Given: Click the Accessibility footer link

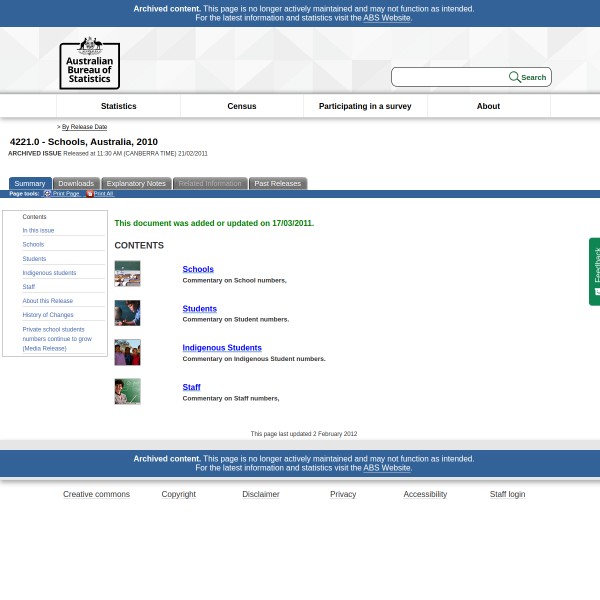Looking at the screenshot, I should tap(425, 494).
